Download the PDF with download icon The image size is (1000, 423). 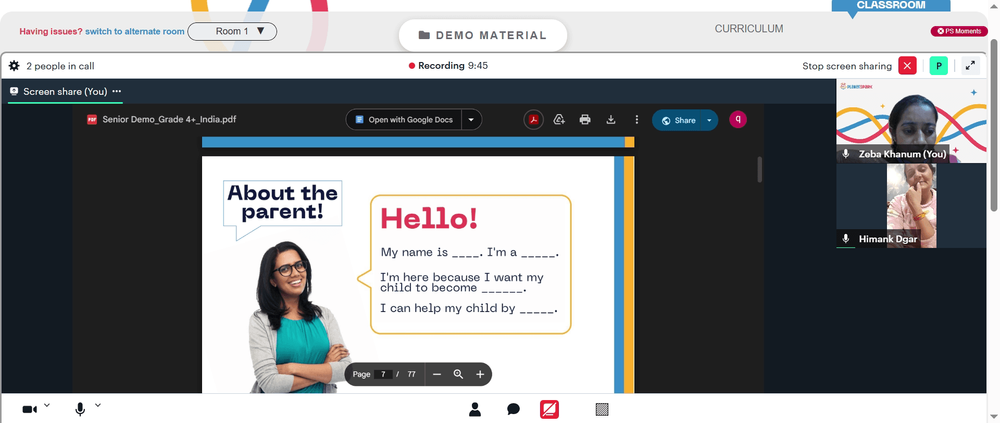[610, 119]
